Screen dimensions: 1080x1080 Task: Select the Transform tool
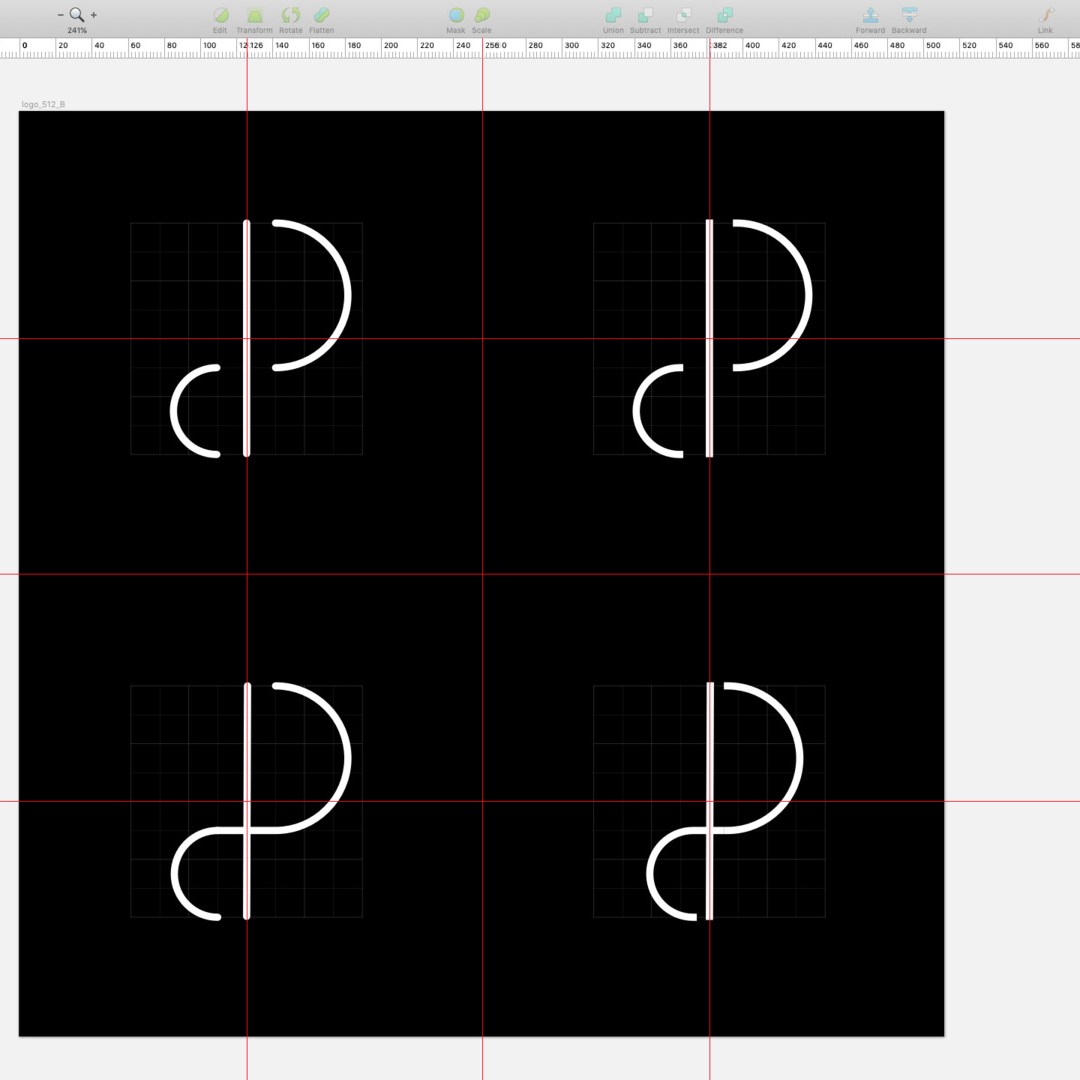(x=255, y=15)
